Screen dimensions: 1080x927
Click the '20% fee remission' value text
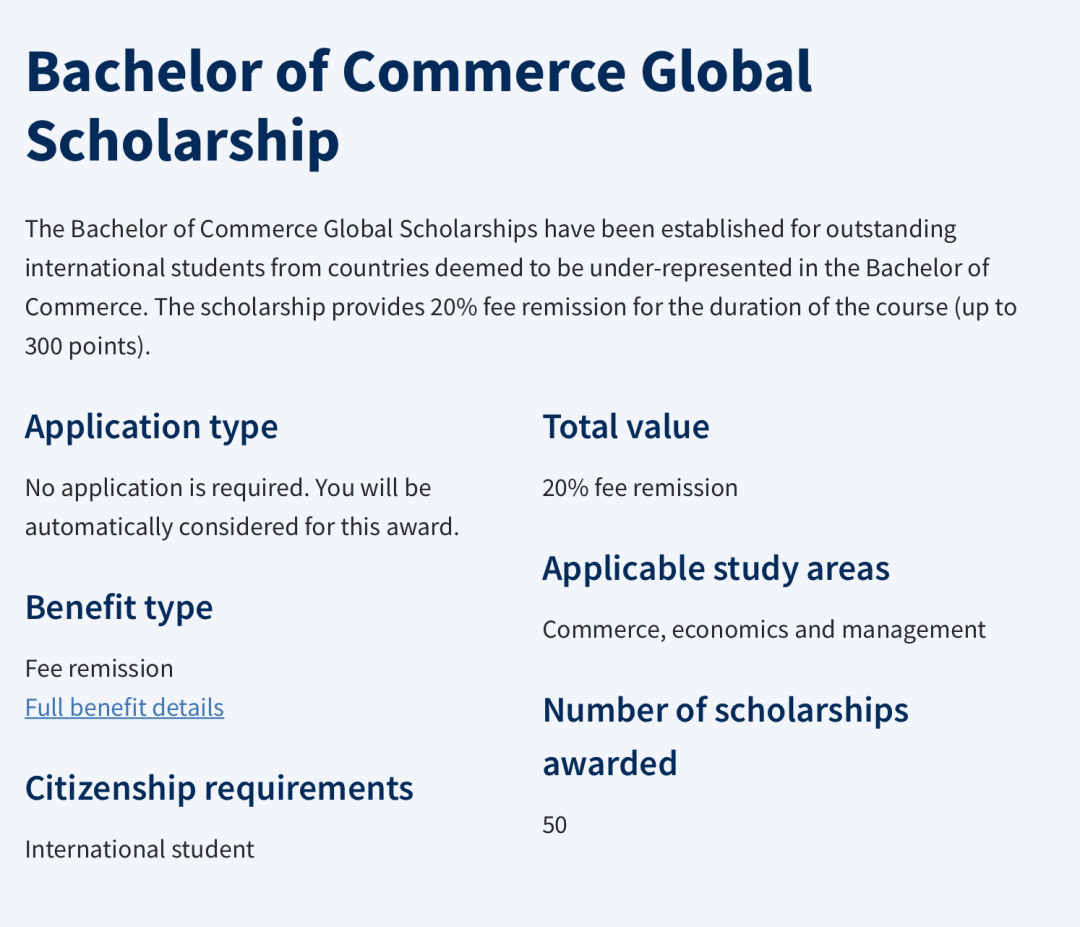click(640, 488)
